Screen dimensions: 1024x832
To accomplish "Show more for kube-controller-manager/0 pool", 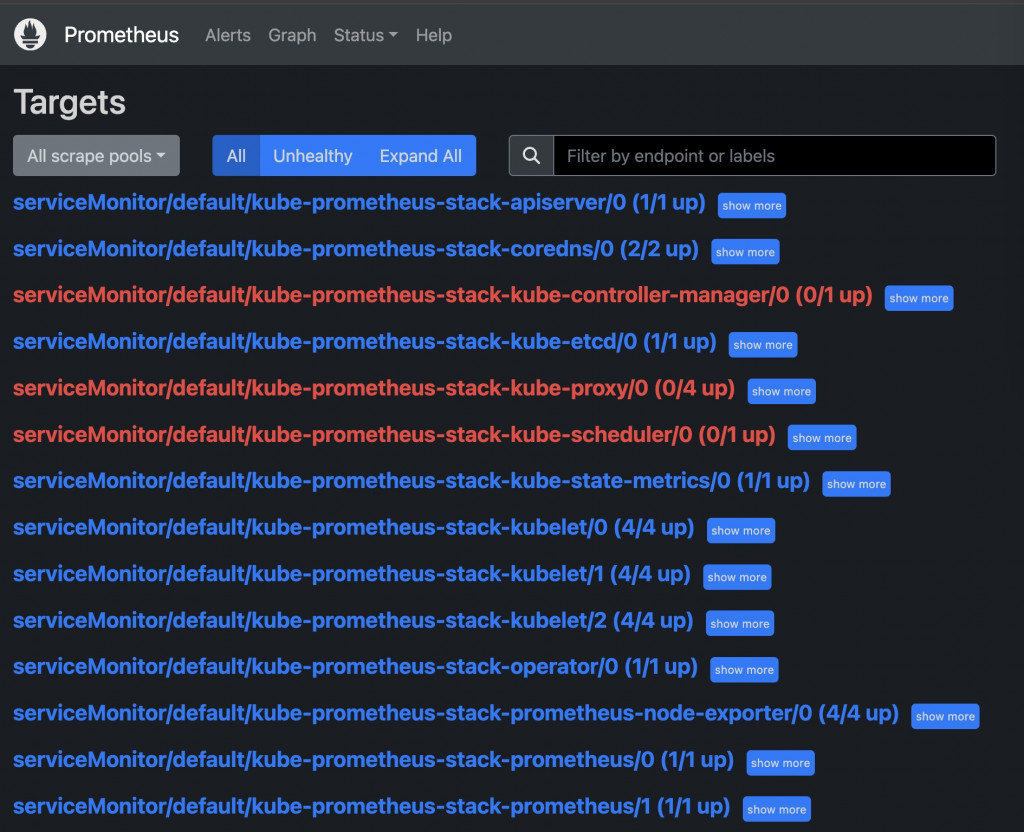I will tap(919, 298).
